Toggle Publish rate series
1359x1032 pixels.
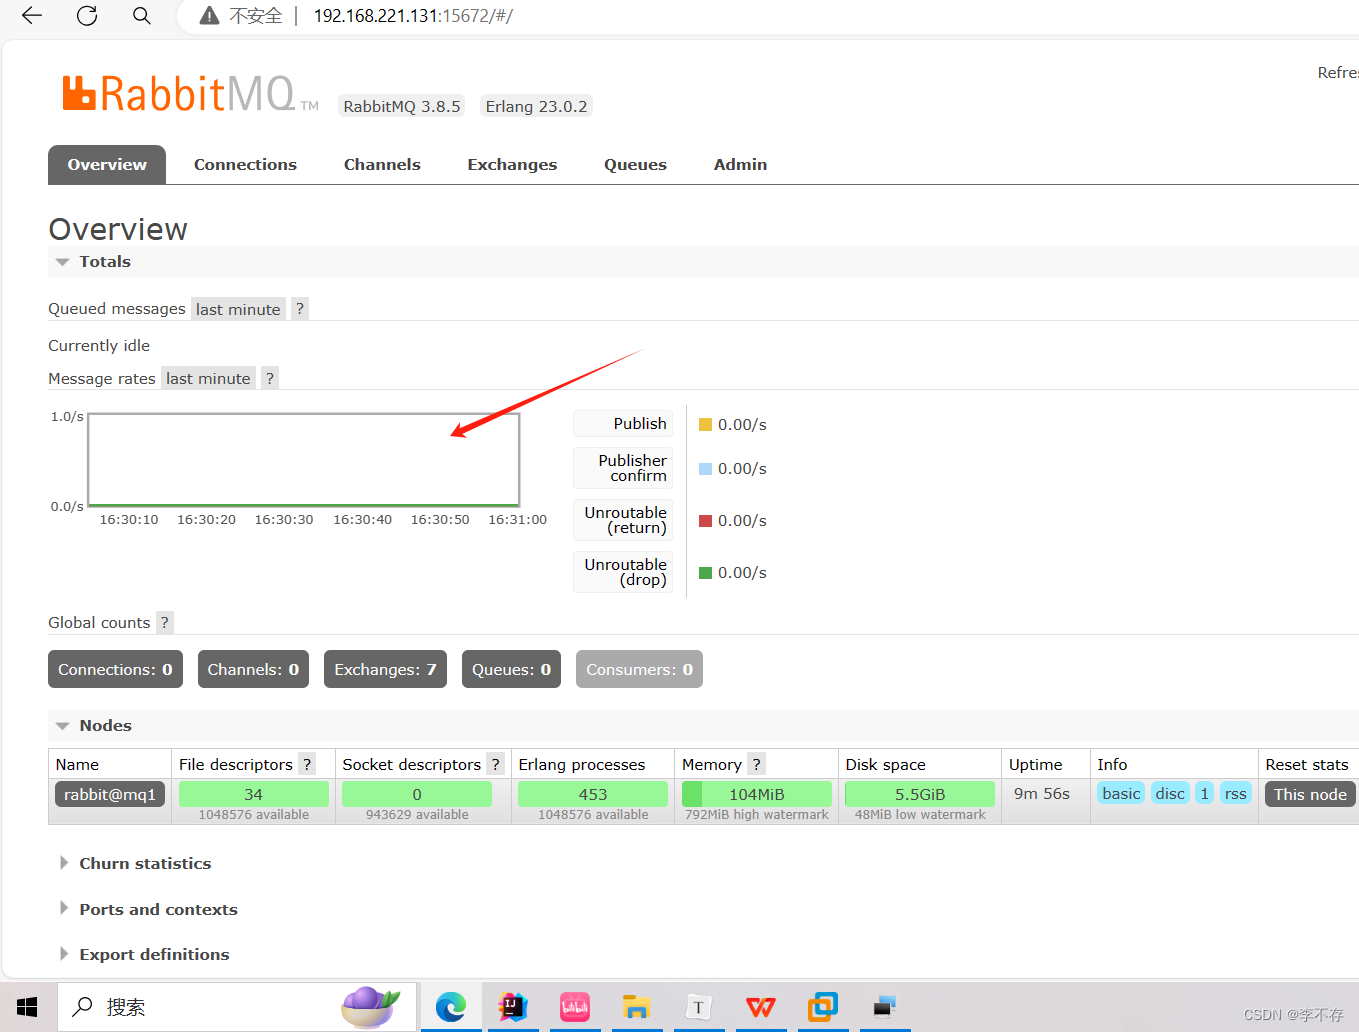623,424
